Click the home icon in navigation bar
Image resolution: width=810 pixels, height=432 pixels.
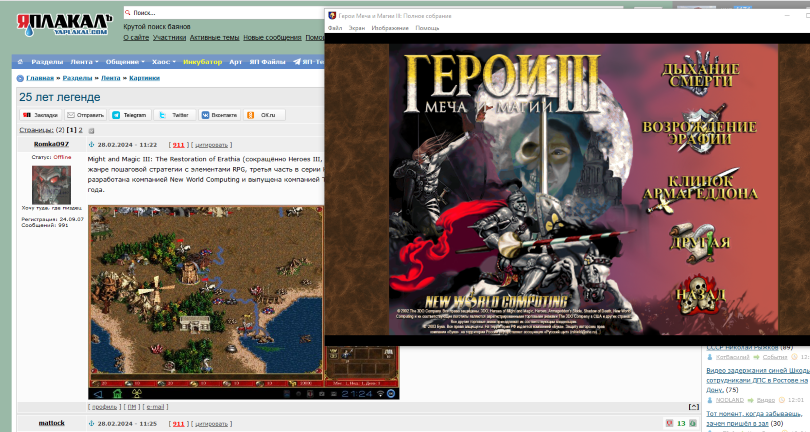pyautogui.click(x=20, y=61)
